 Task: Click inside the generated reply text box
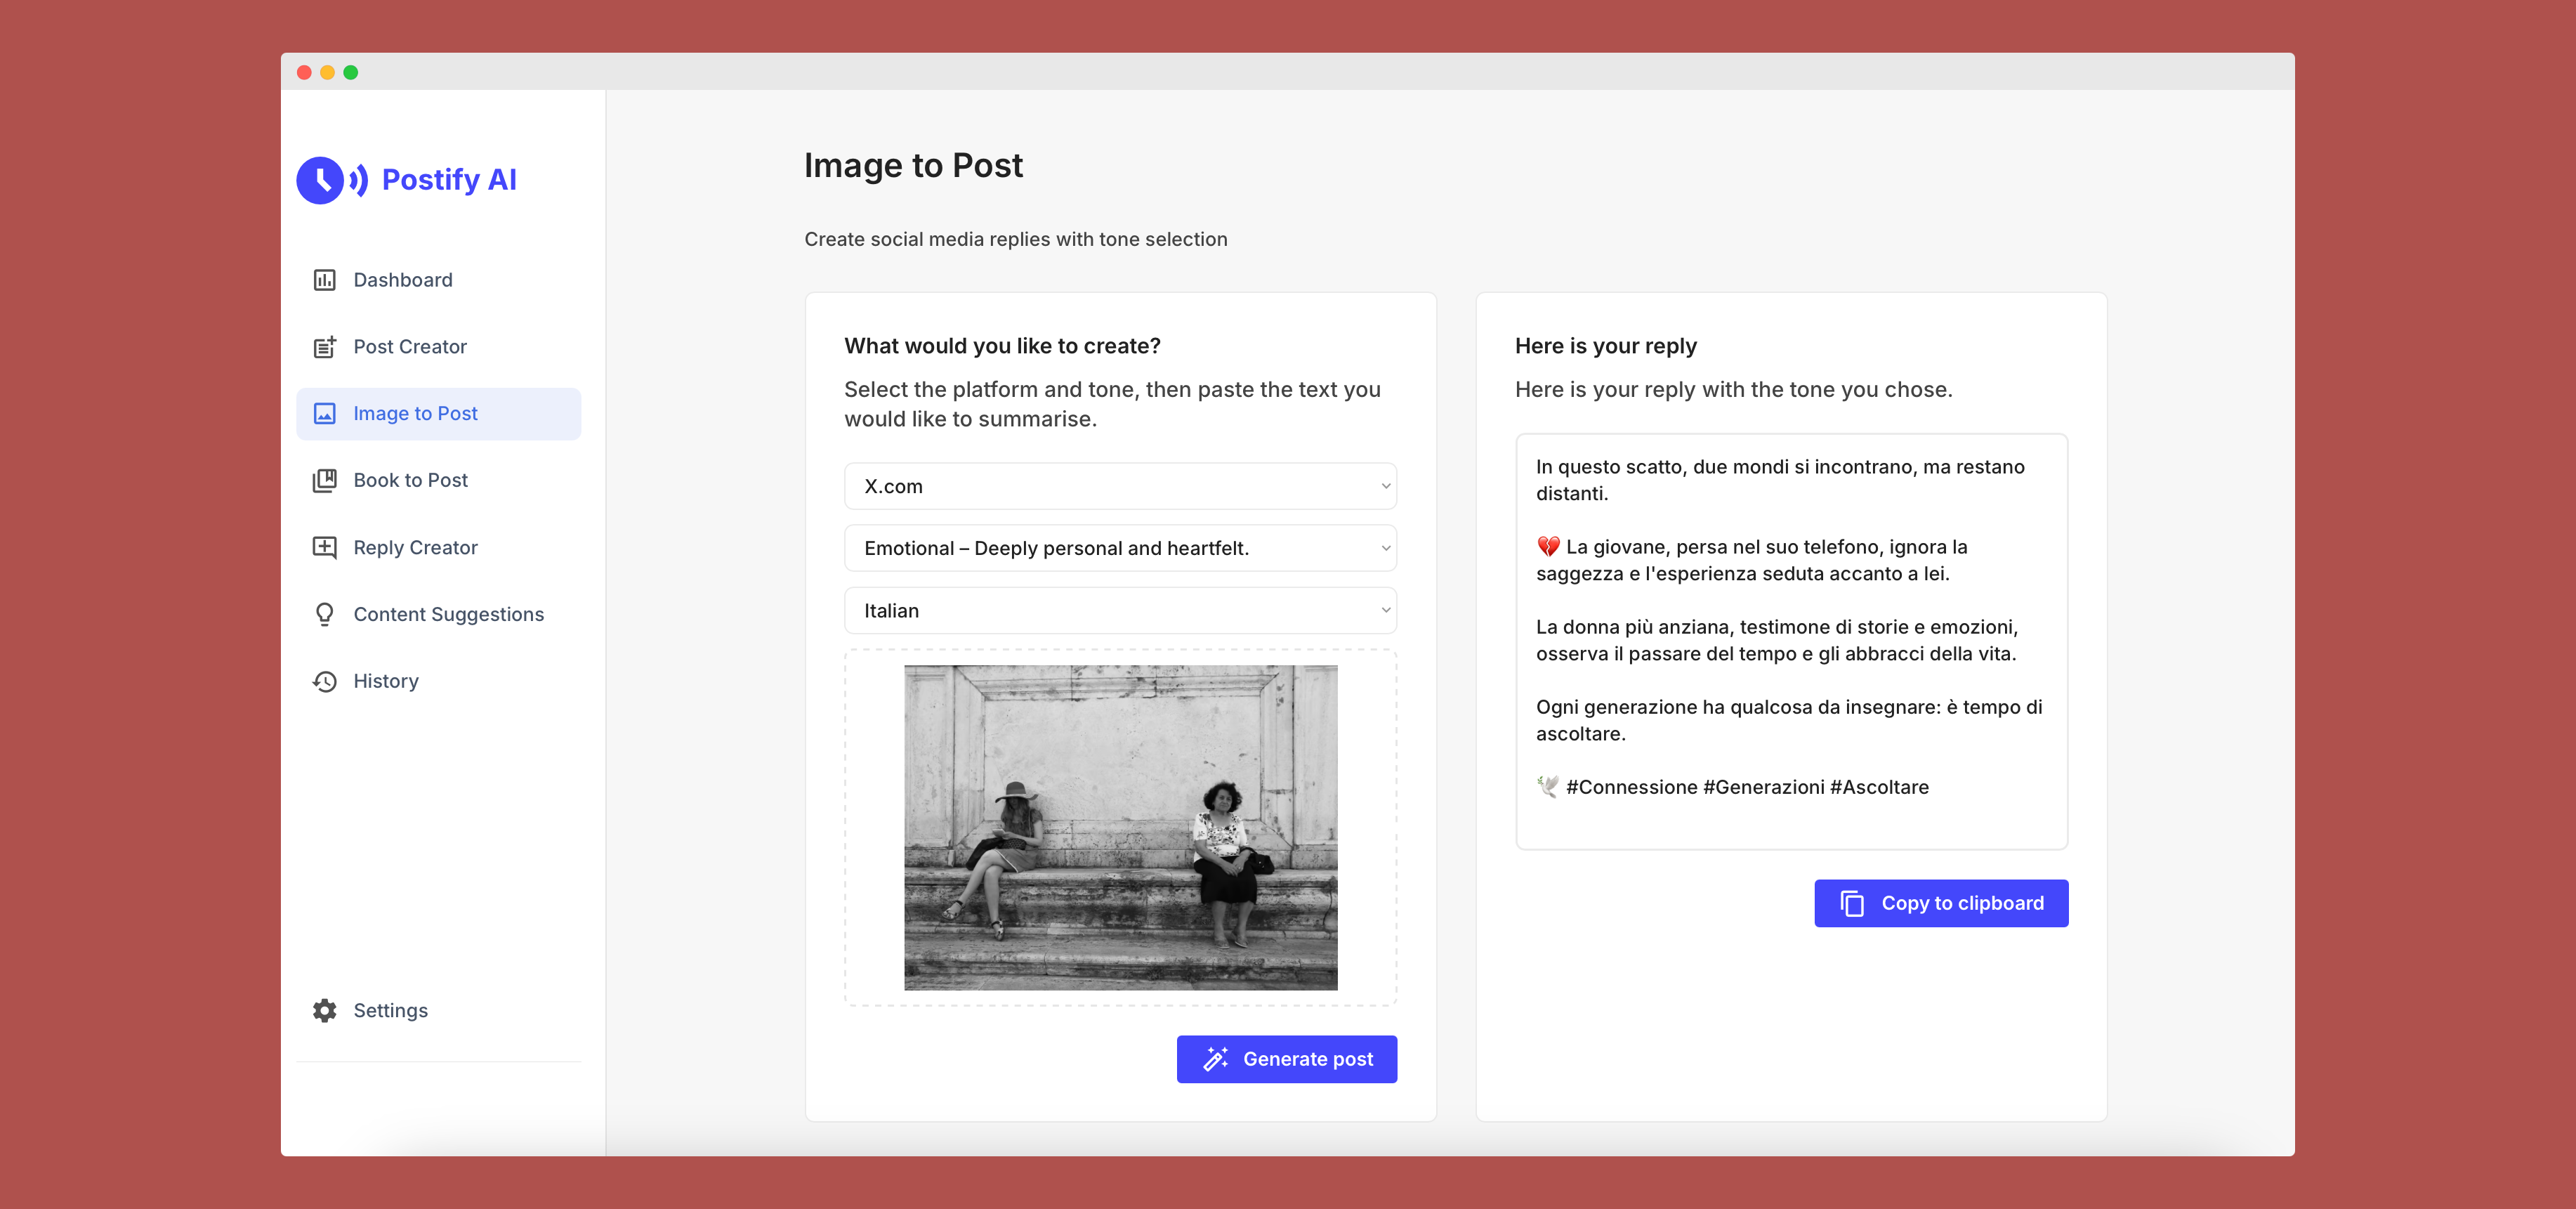coord(1790,640)
